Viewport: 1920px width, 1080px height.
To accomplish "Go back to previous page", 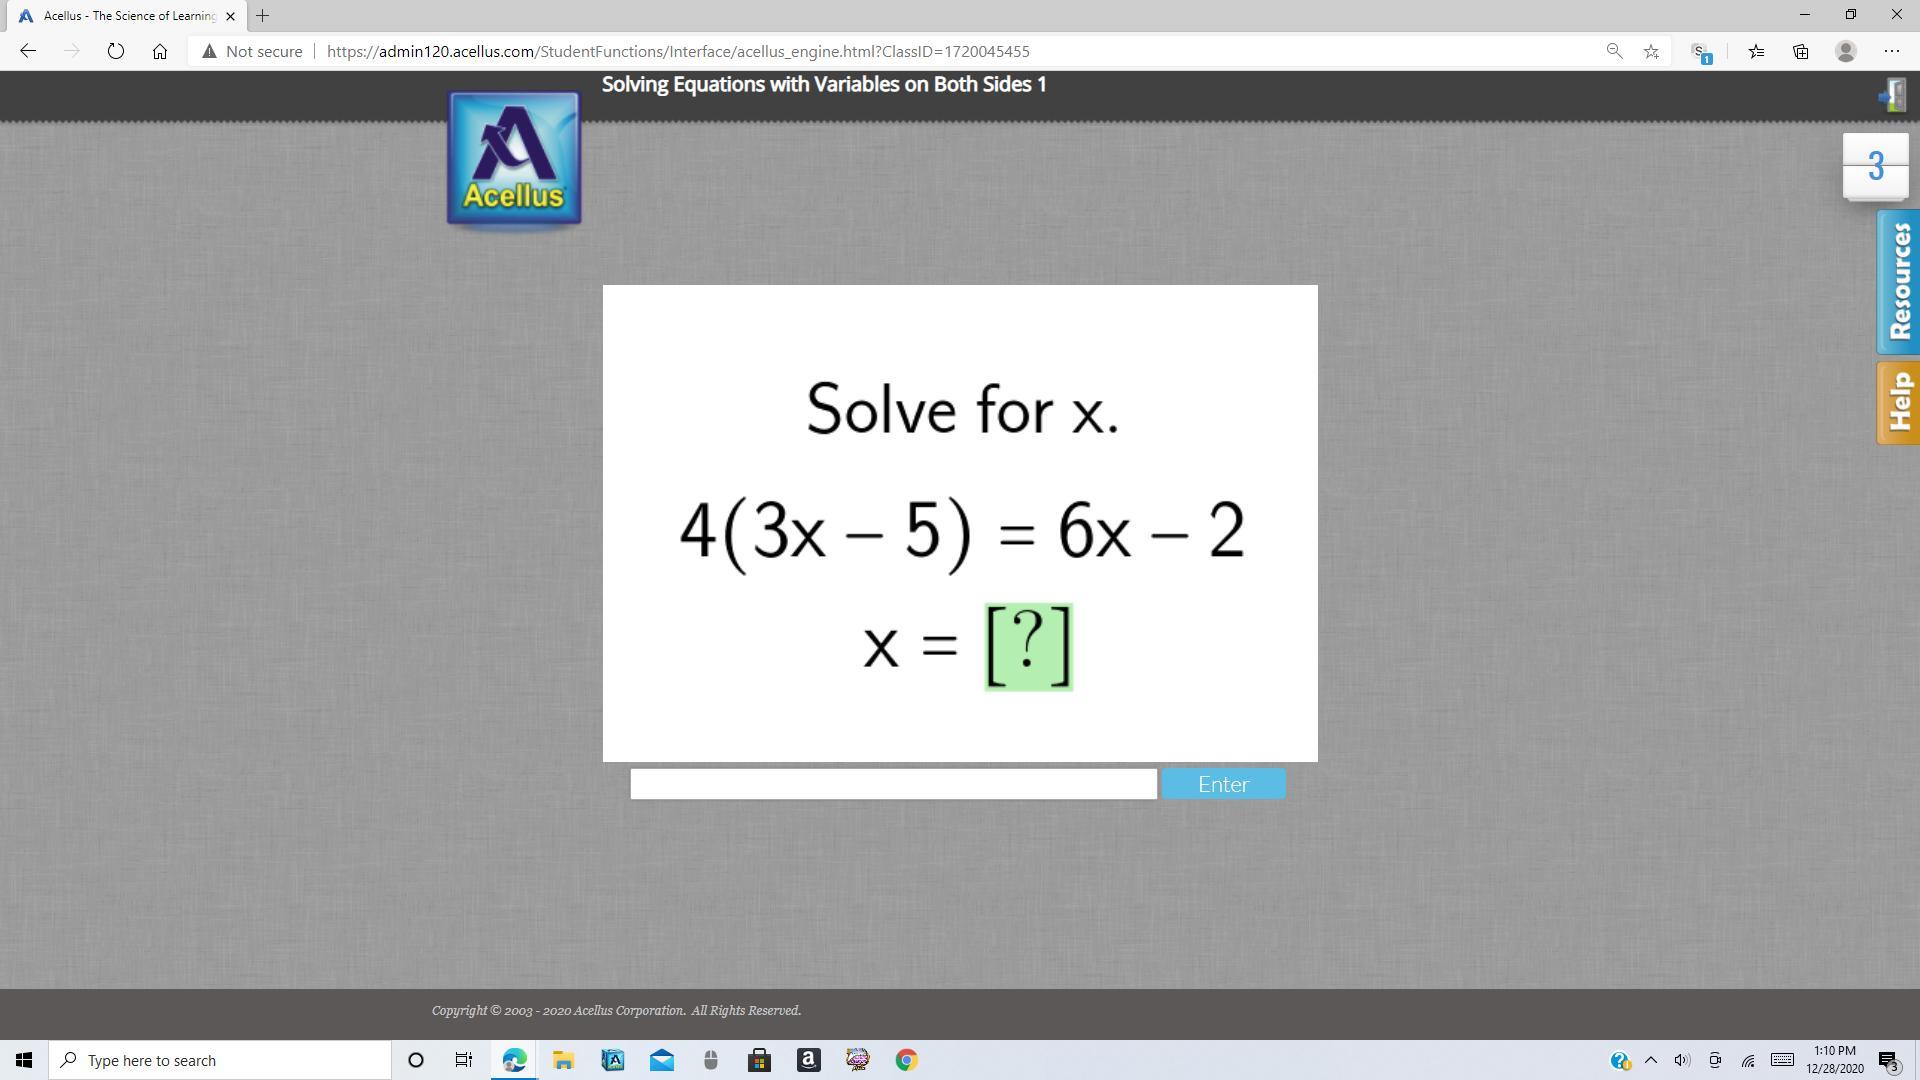I will point(28,51).
